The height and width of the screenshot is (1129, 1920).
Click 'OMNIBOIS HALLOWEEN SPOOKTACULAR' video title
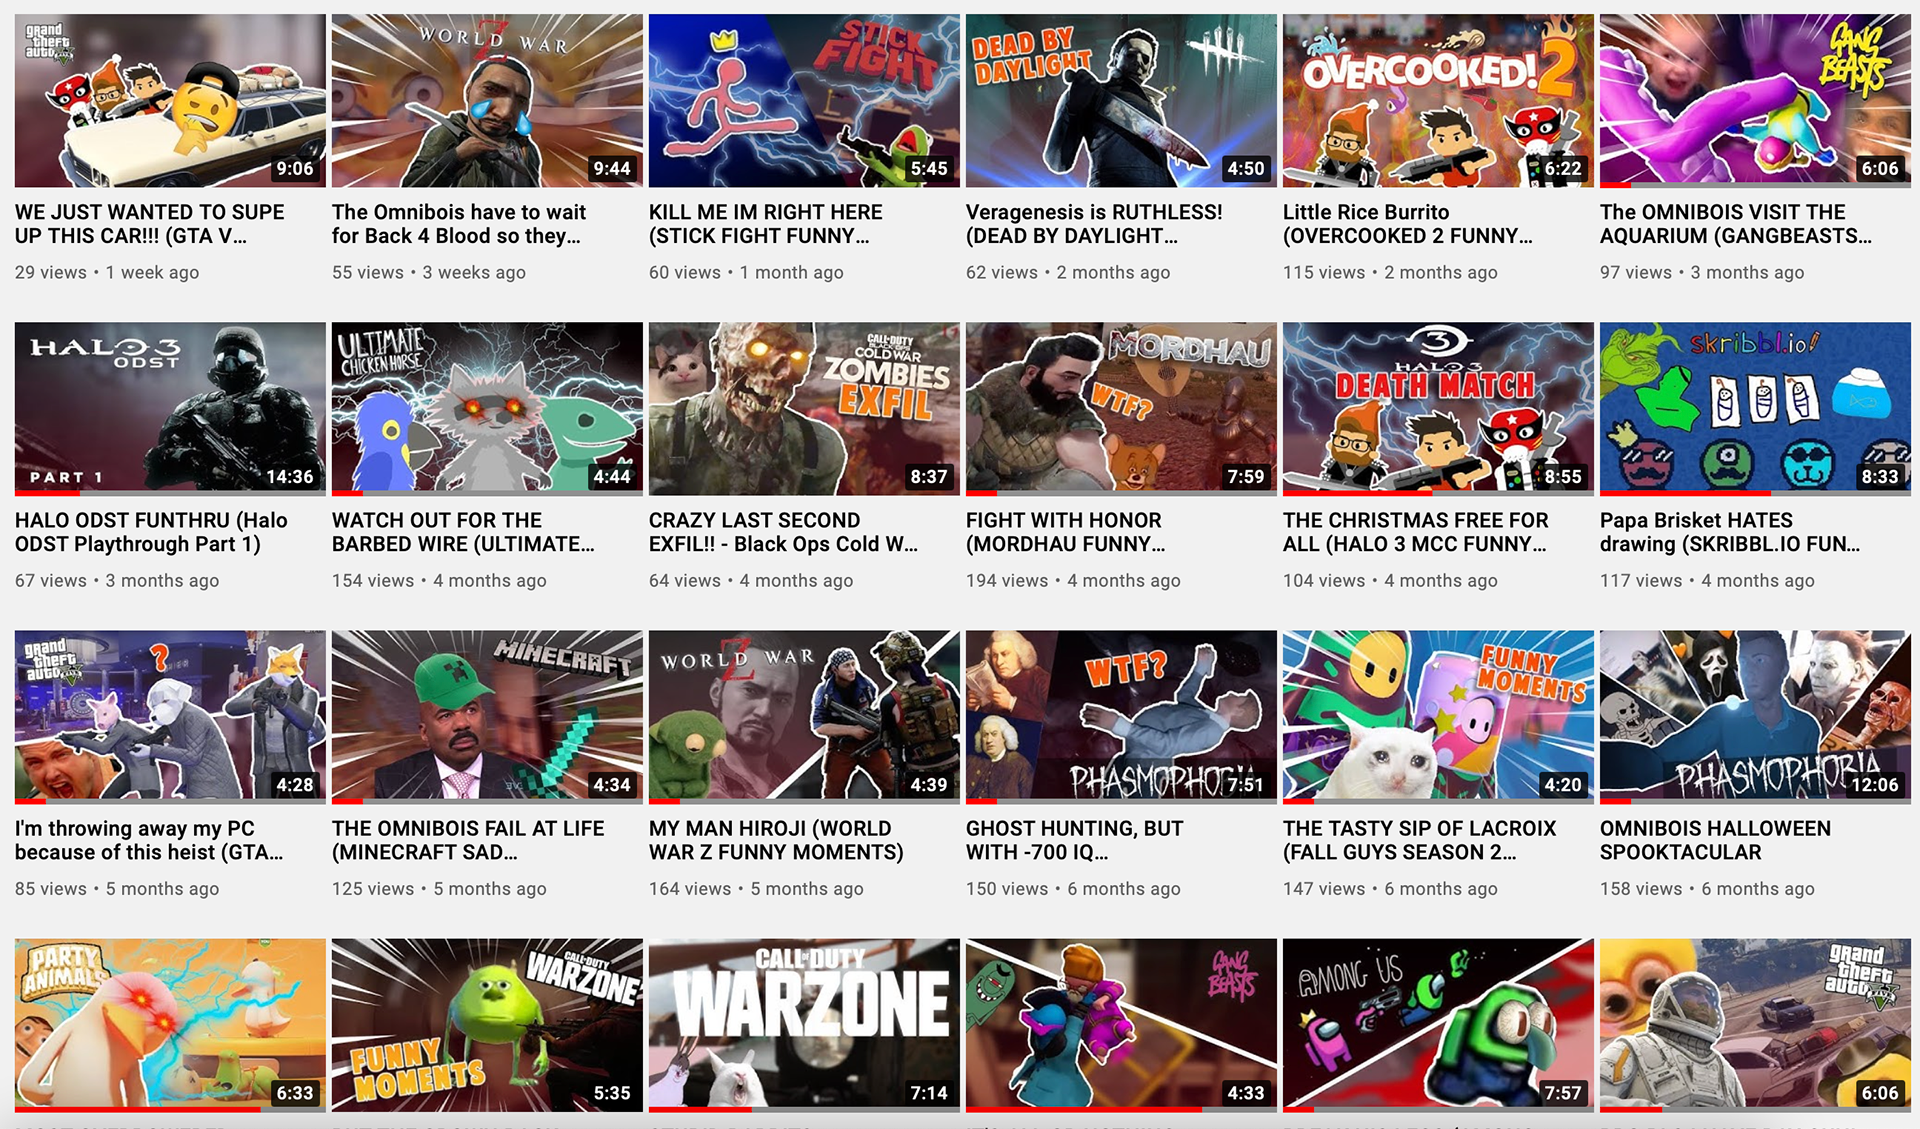click(1716, 840)
